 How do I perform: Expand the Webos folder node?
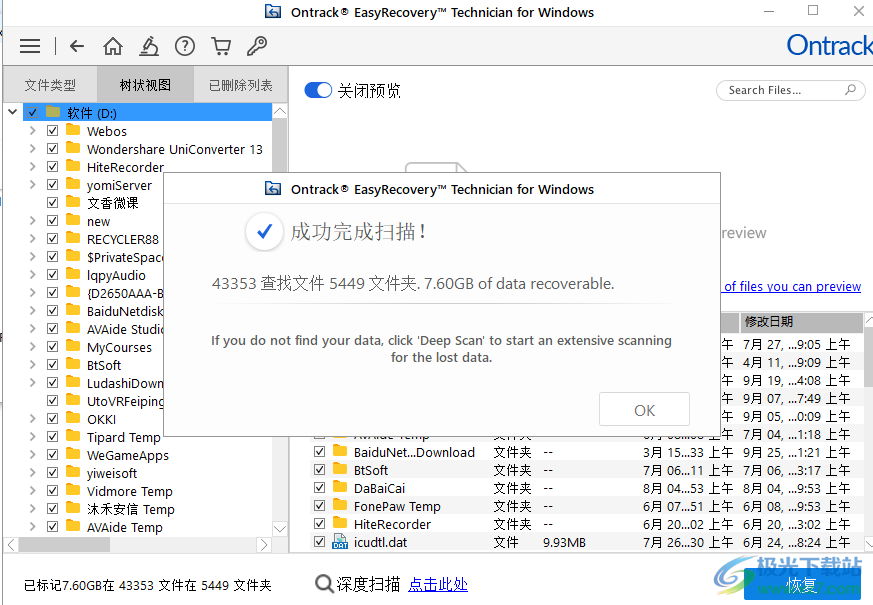click(x=32, y=131)
